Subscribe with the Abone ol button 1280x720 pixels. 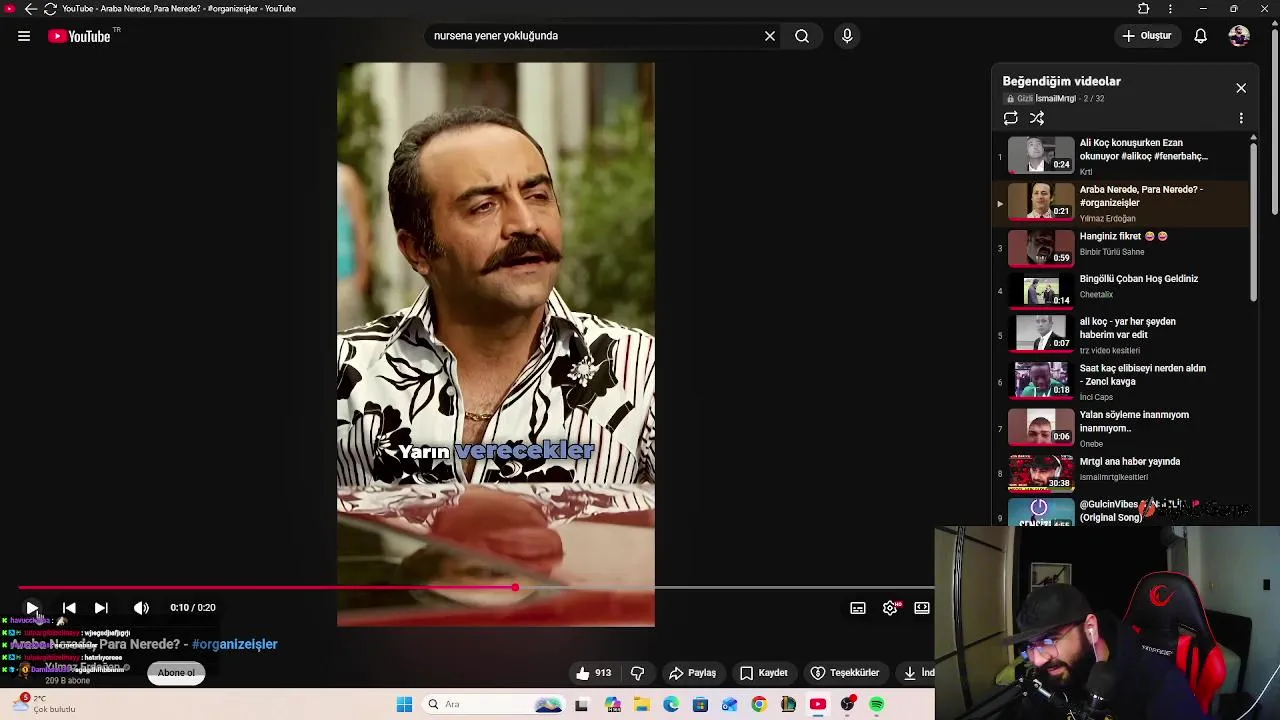coord(176,673)
